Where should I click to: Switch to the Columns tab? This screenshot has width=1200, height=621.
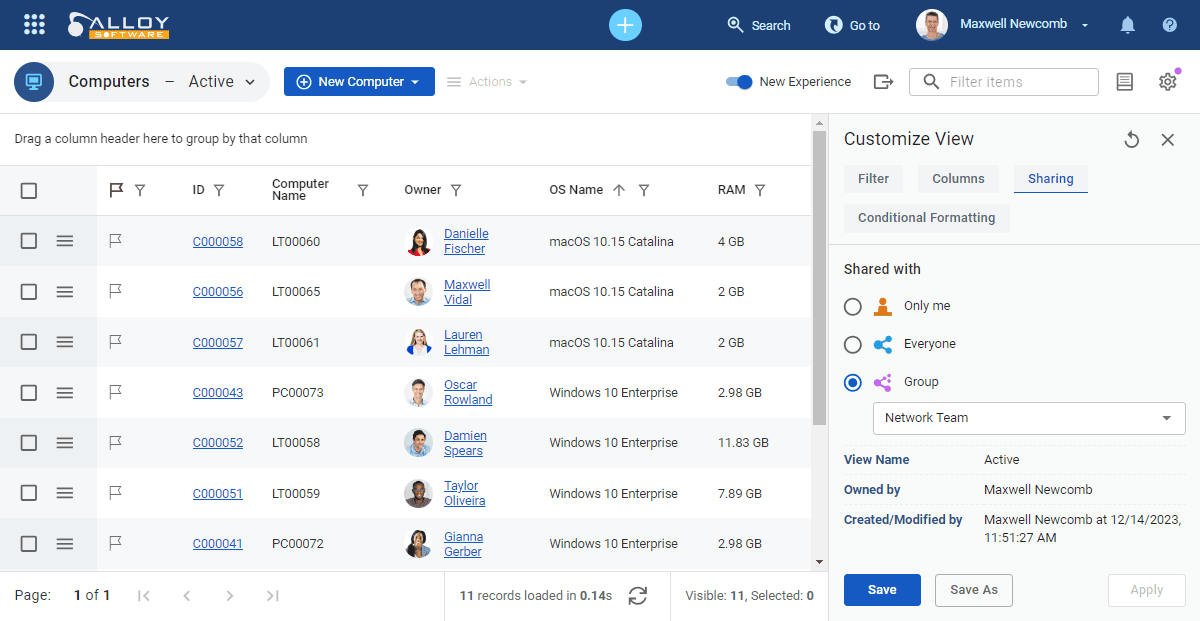(958, 179)
